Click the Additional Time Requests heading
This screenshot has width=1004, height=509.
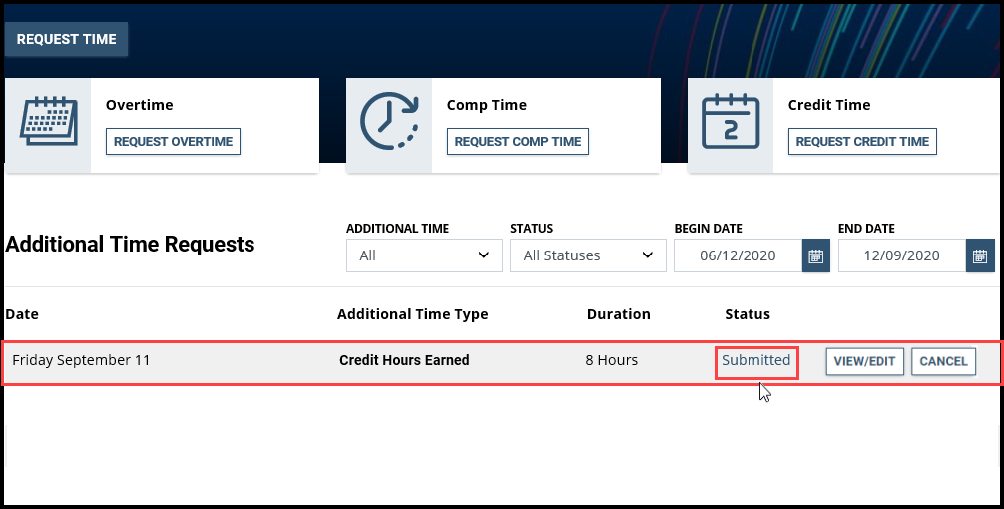130,245
